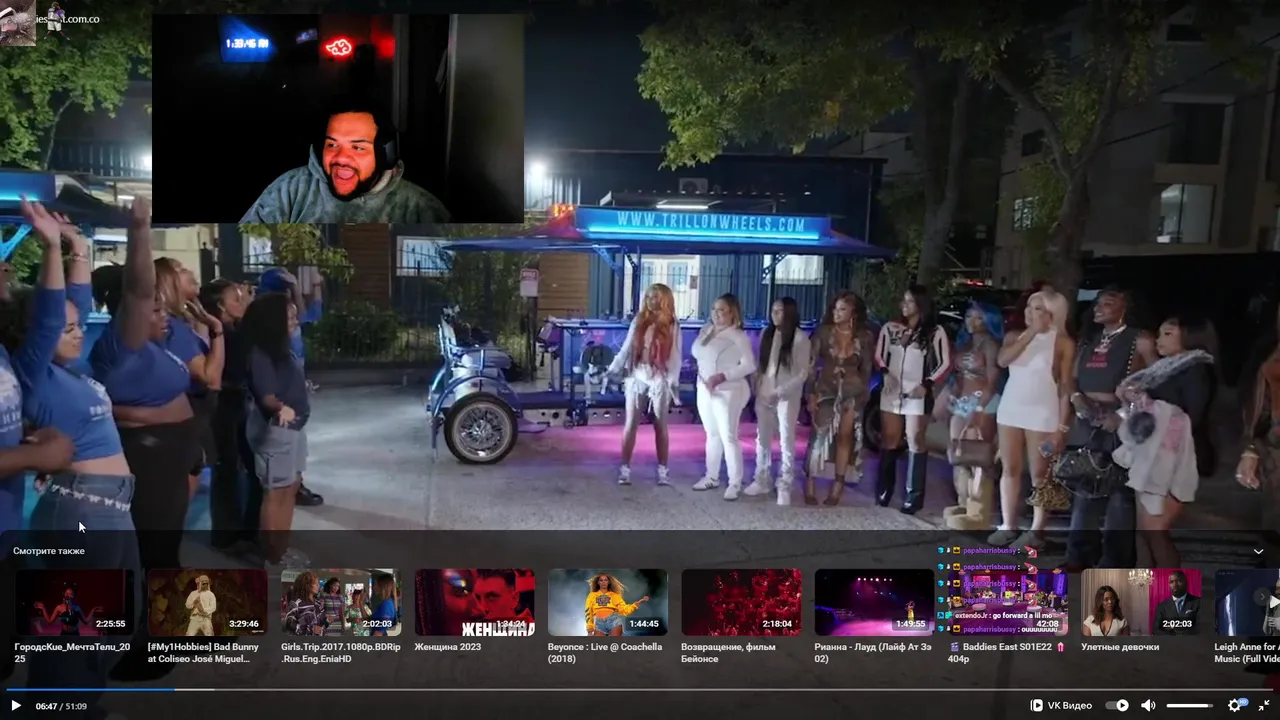Click the Смотрите также heading
This screenshot has width=1280, height=720.
point(49,551)
